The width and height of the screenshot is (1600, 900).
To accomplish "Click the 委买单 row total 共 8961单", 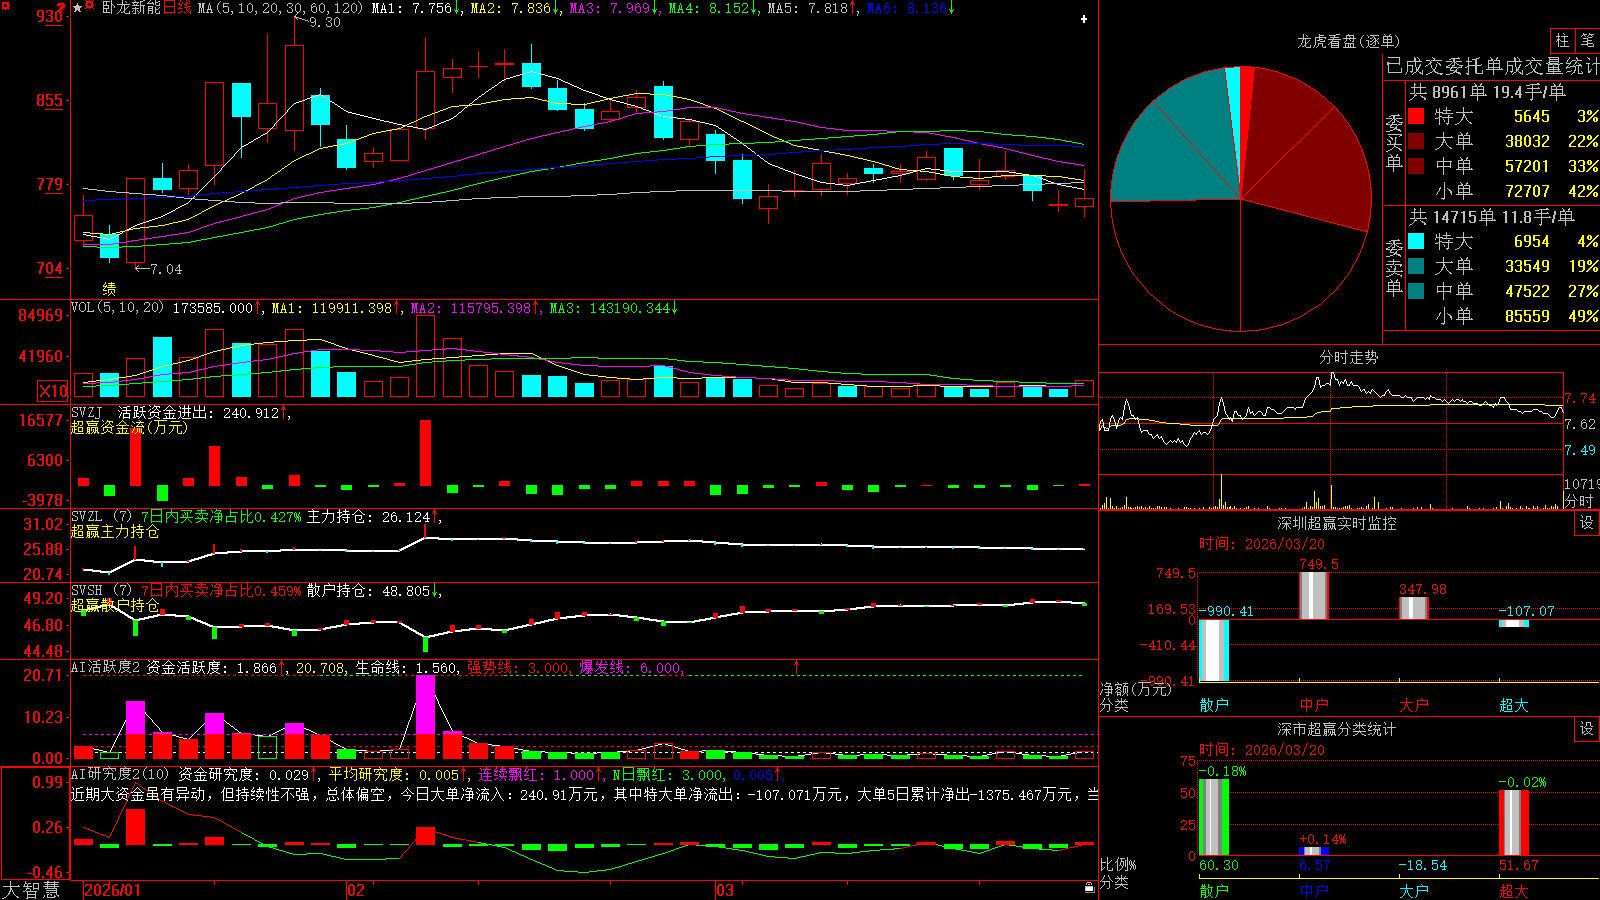I will coord(1487,92).
